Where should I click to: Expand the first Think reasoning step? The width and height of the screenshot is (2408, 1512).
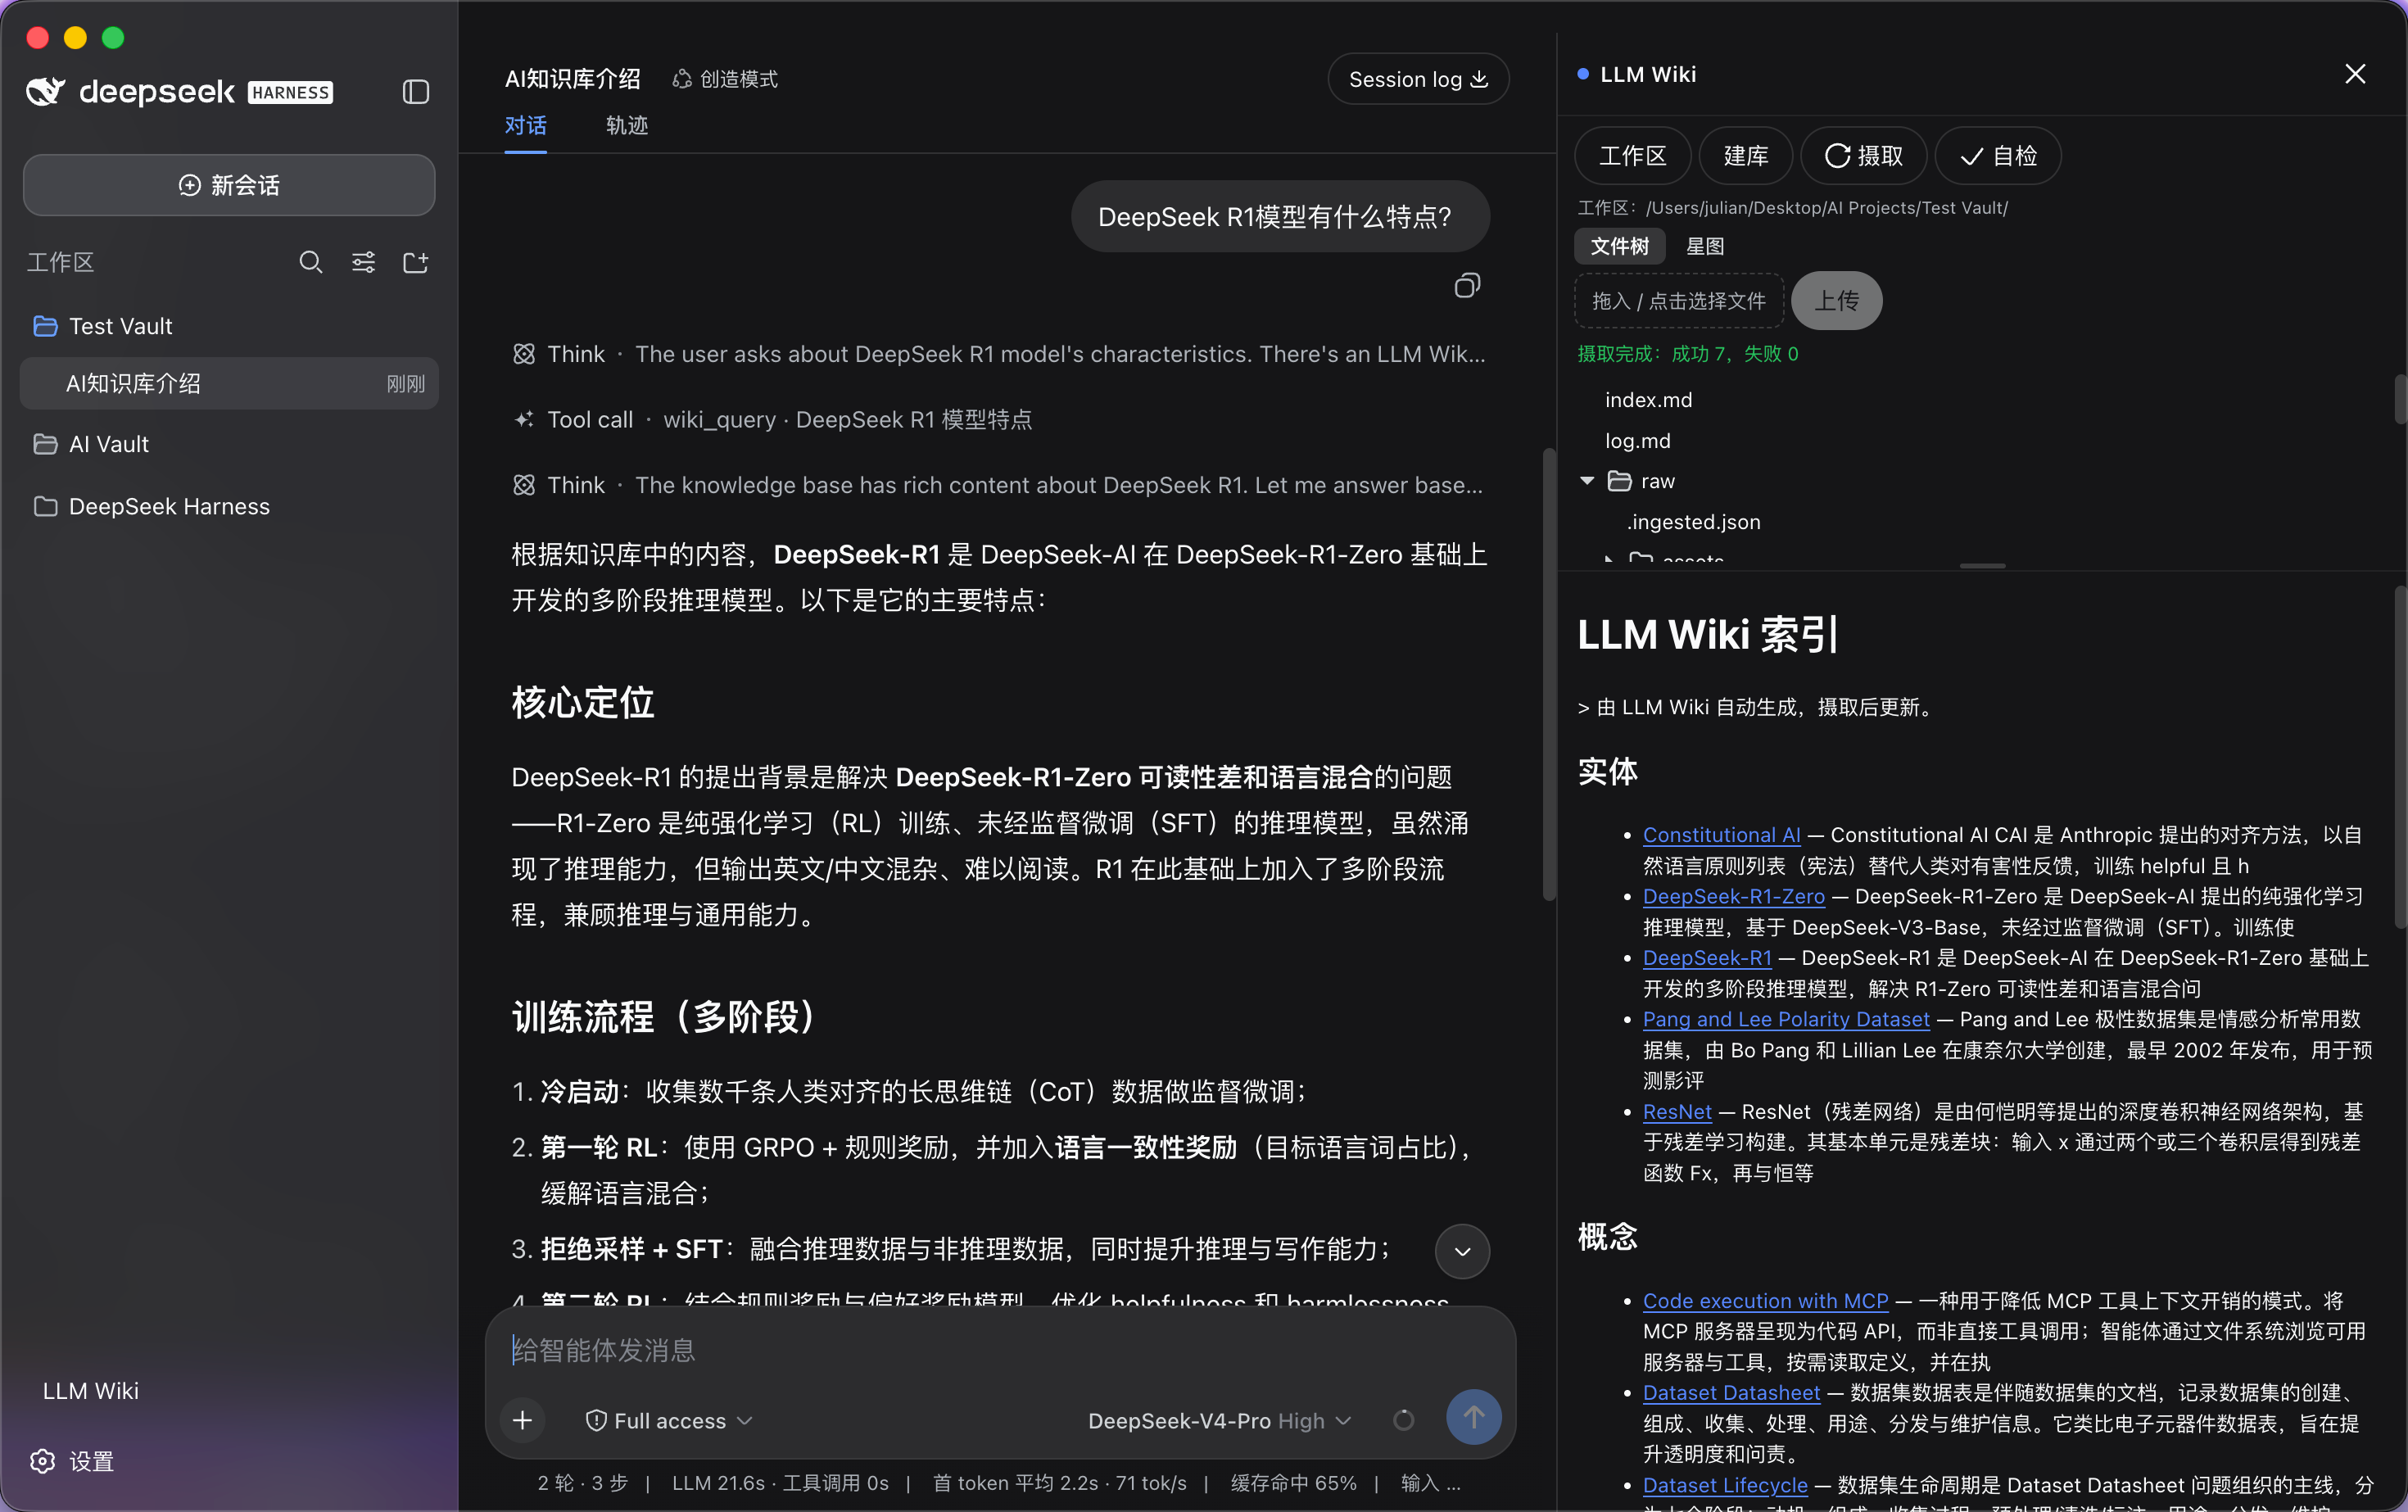coord(998,354)
